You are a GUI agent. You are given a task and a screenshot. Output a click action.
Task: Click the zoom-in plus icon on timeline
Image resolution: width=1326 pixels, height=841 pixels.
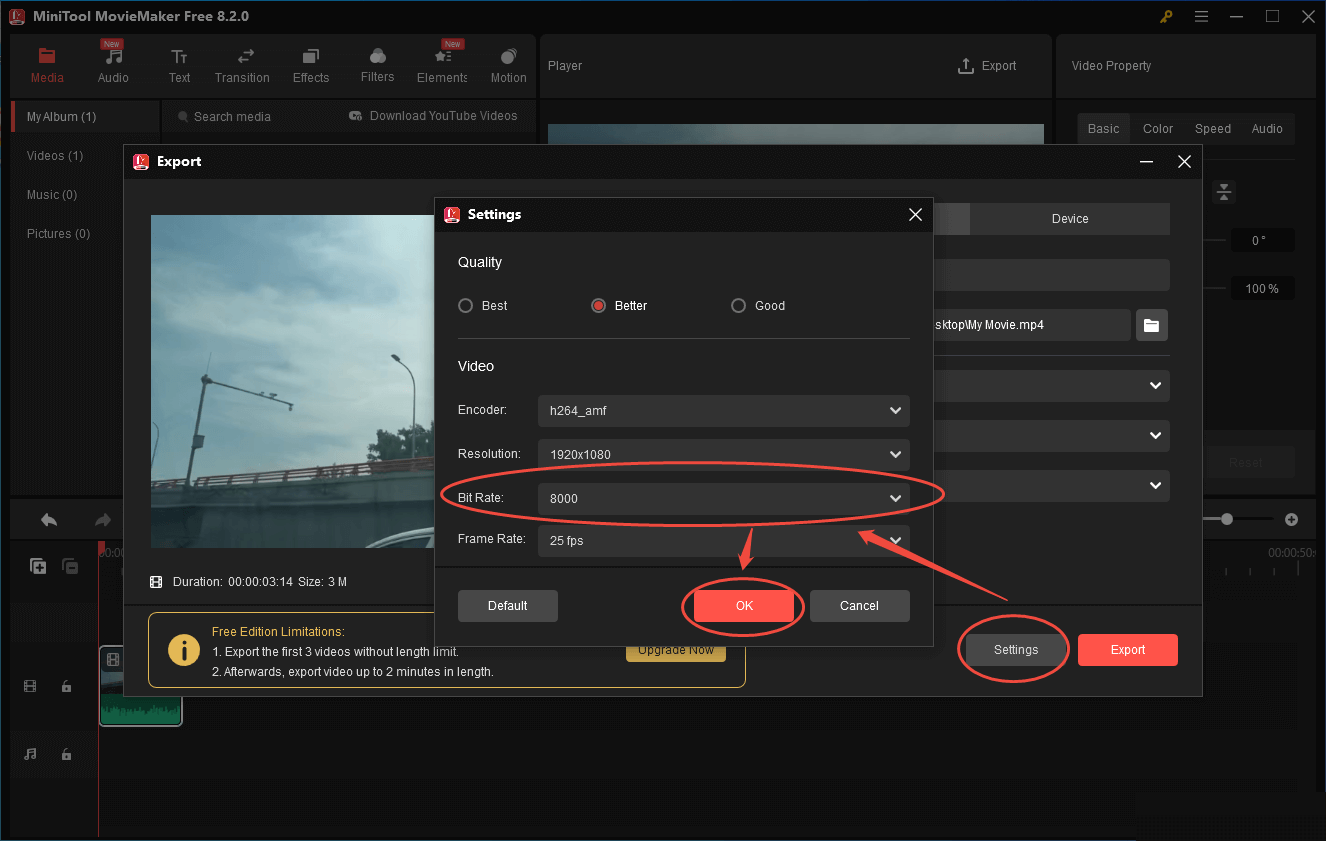pyautogui.click(x=1291, y=520)
